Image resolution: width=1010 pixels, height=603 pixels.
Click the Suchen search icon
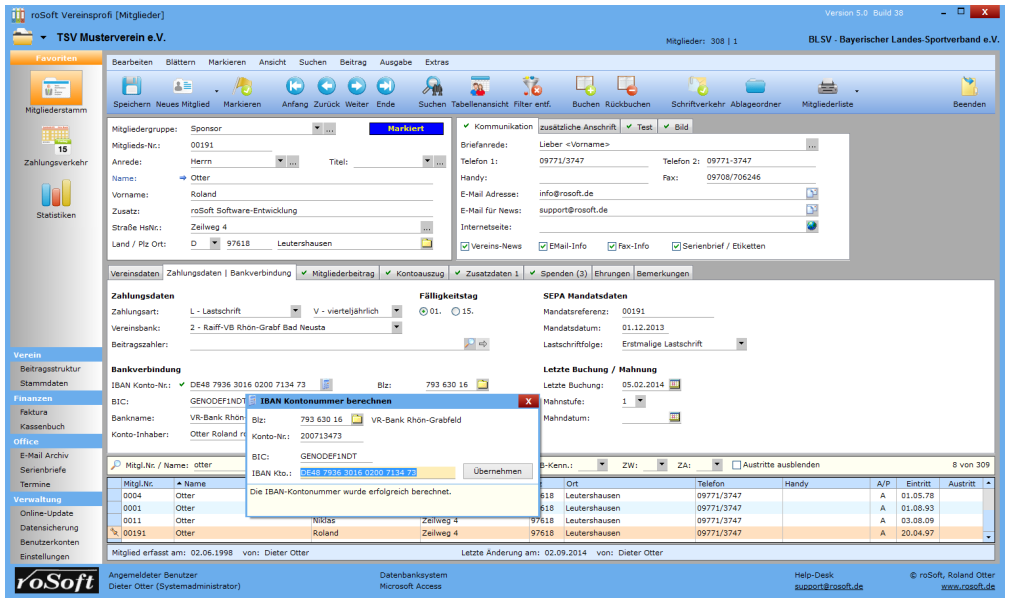tap(432, 87)
